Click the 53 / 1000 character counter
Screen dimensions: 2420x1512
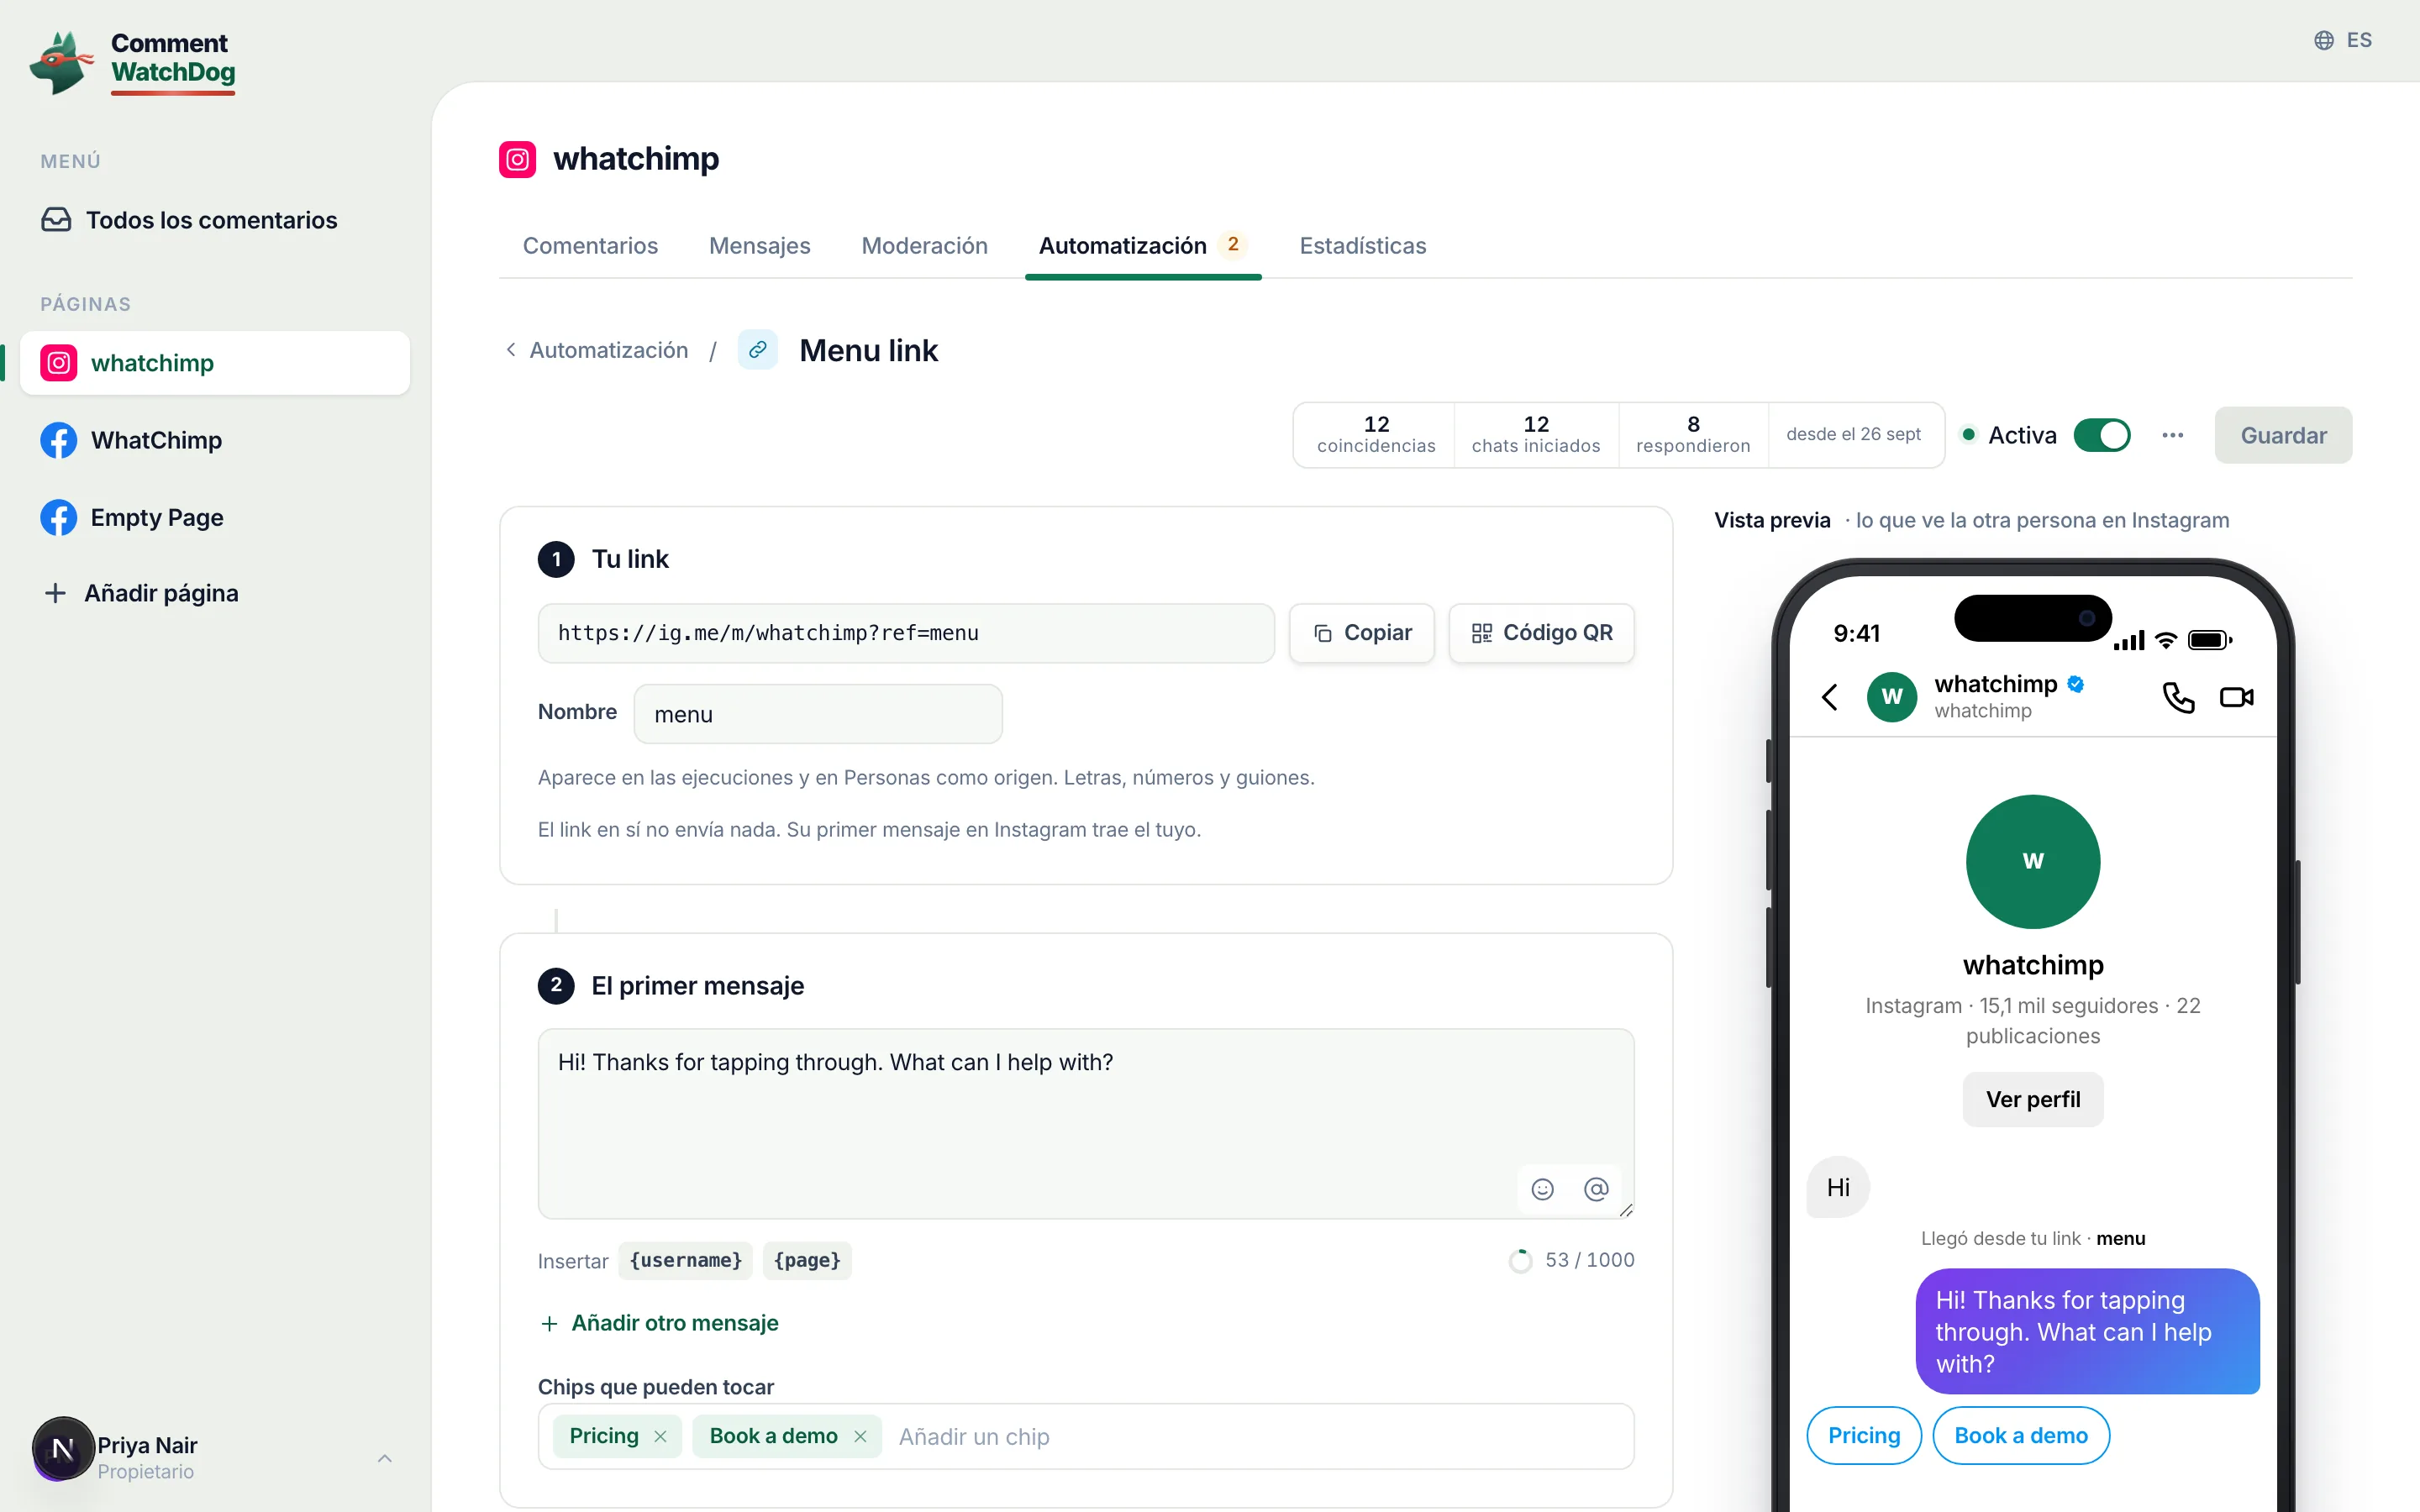click(x=1589, y=1260)
